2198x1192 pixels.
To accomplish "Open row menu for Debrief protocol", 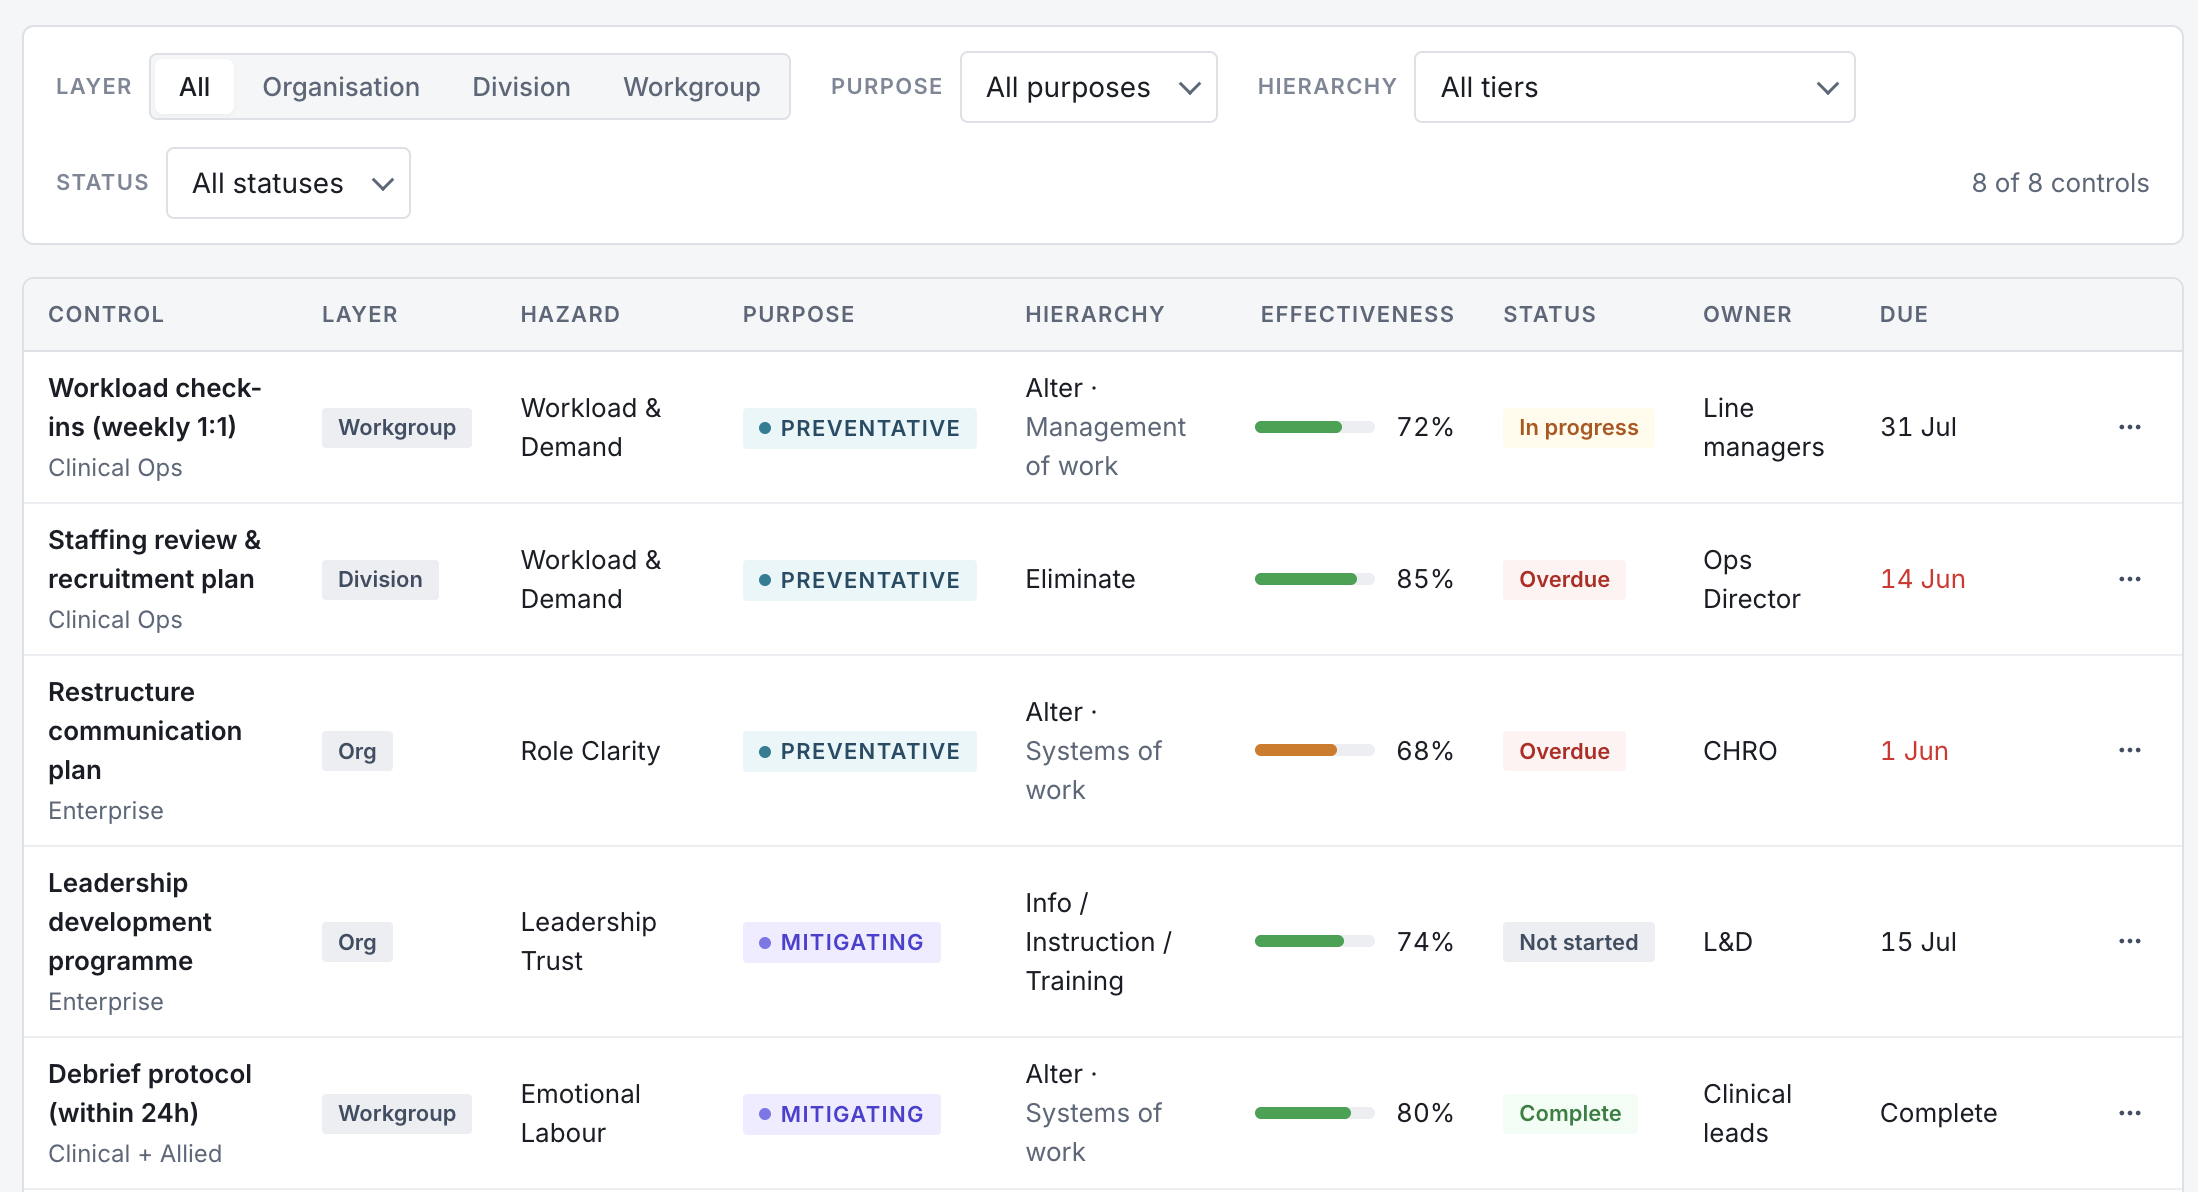I will pos(2129,1113).
